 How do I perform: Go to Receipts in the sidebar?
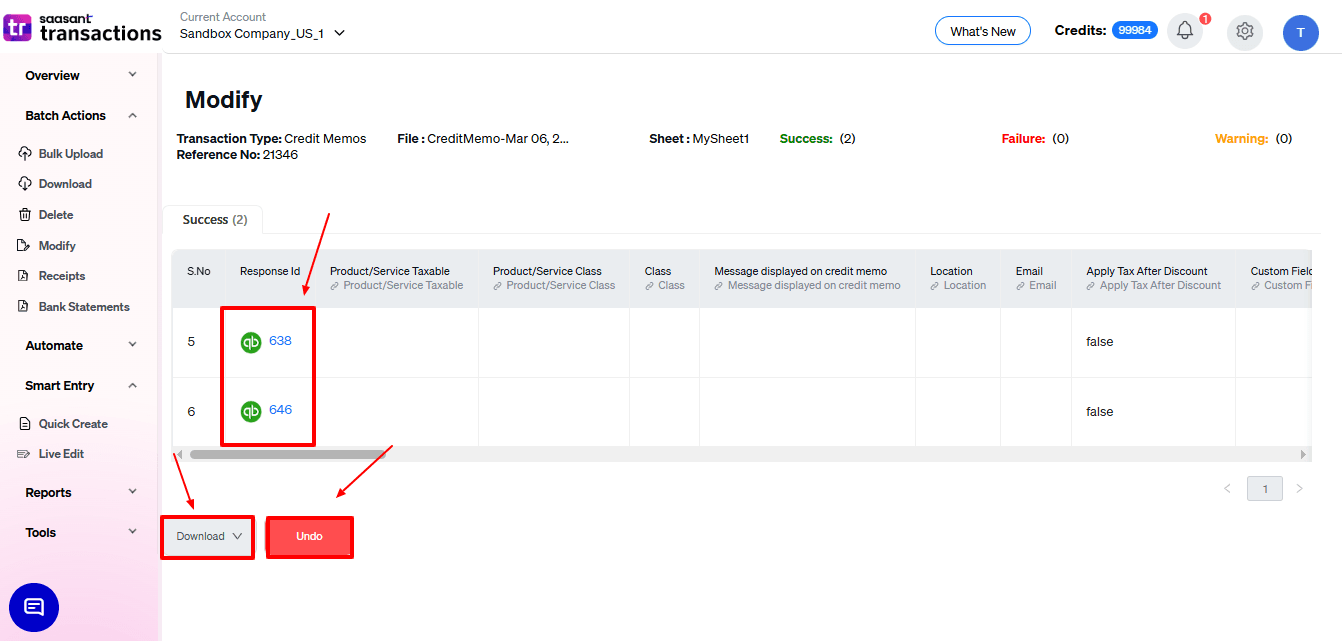(62, 276)
